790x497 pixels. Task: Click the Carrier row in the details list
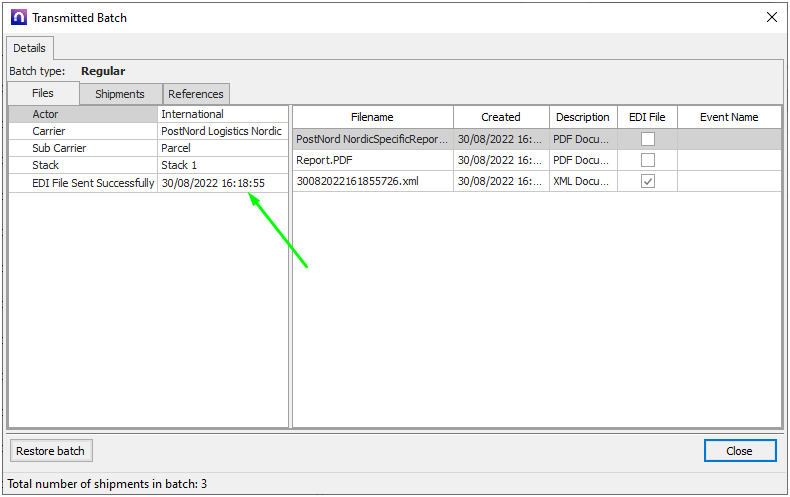point(83,131)
